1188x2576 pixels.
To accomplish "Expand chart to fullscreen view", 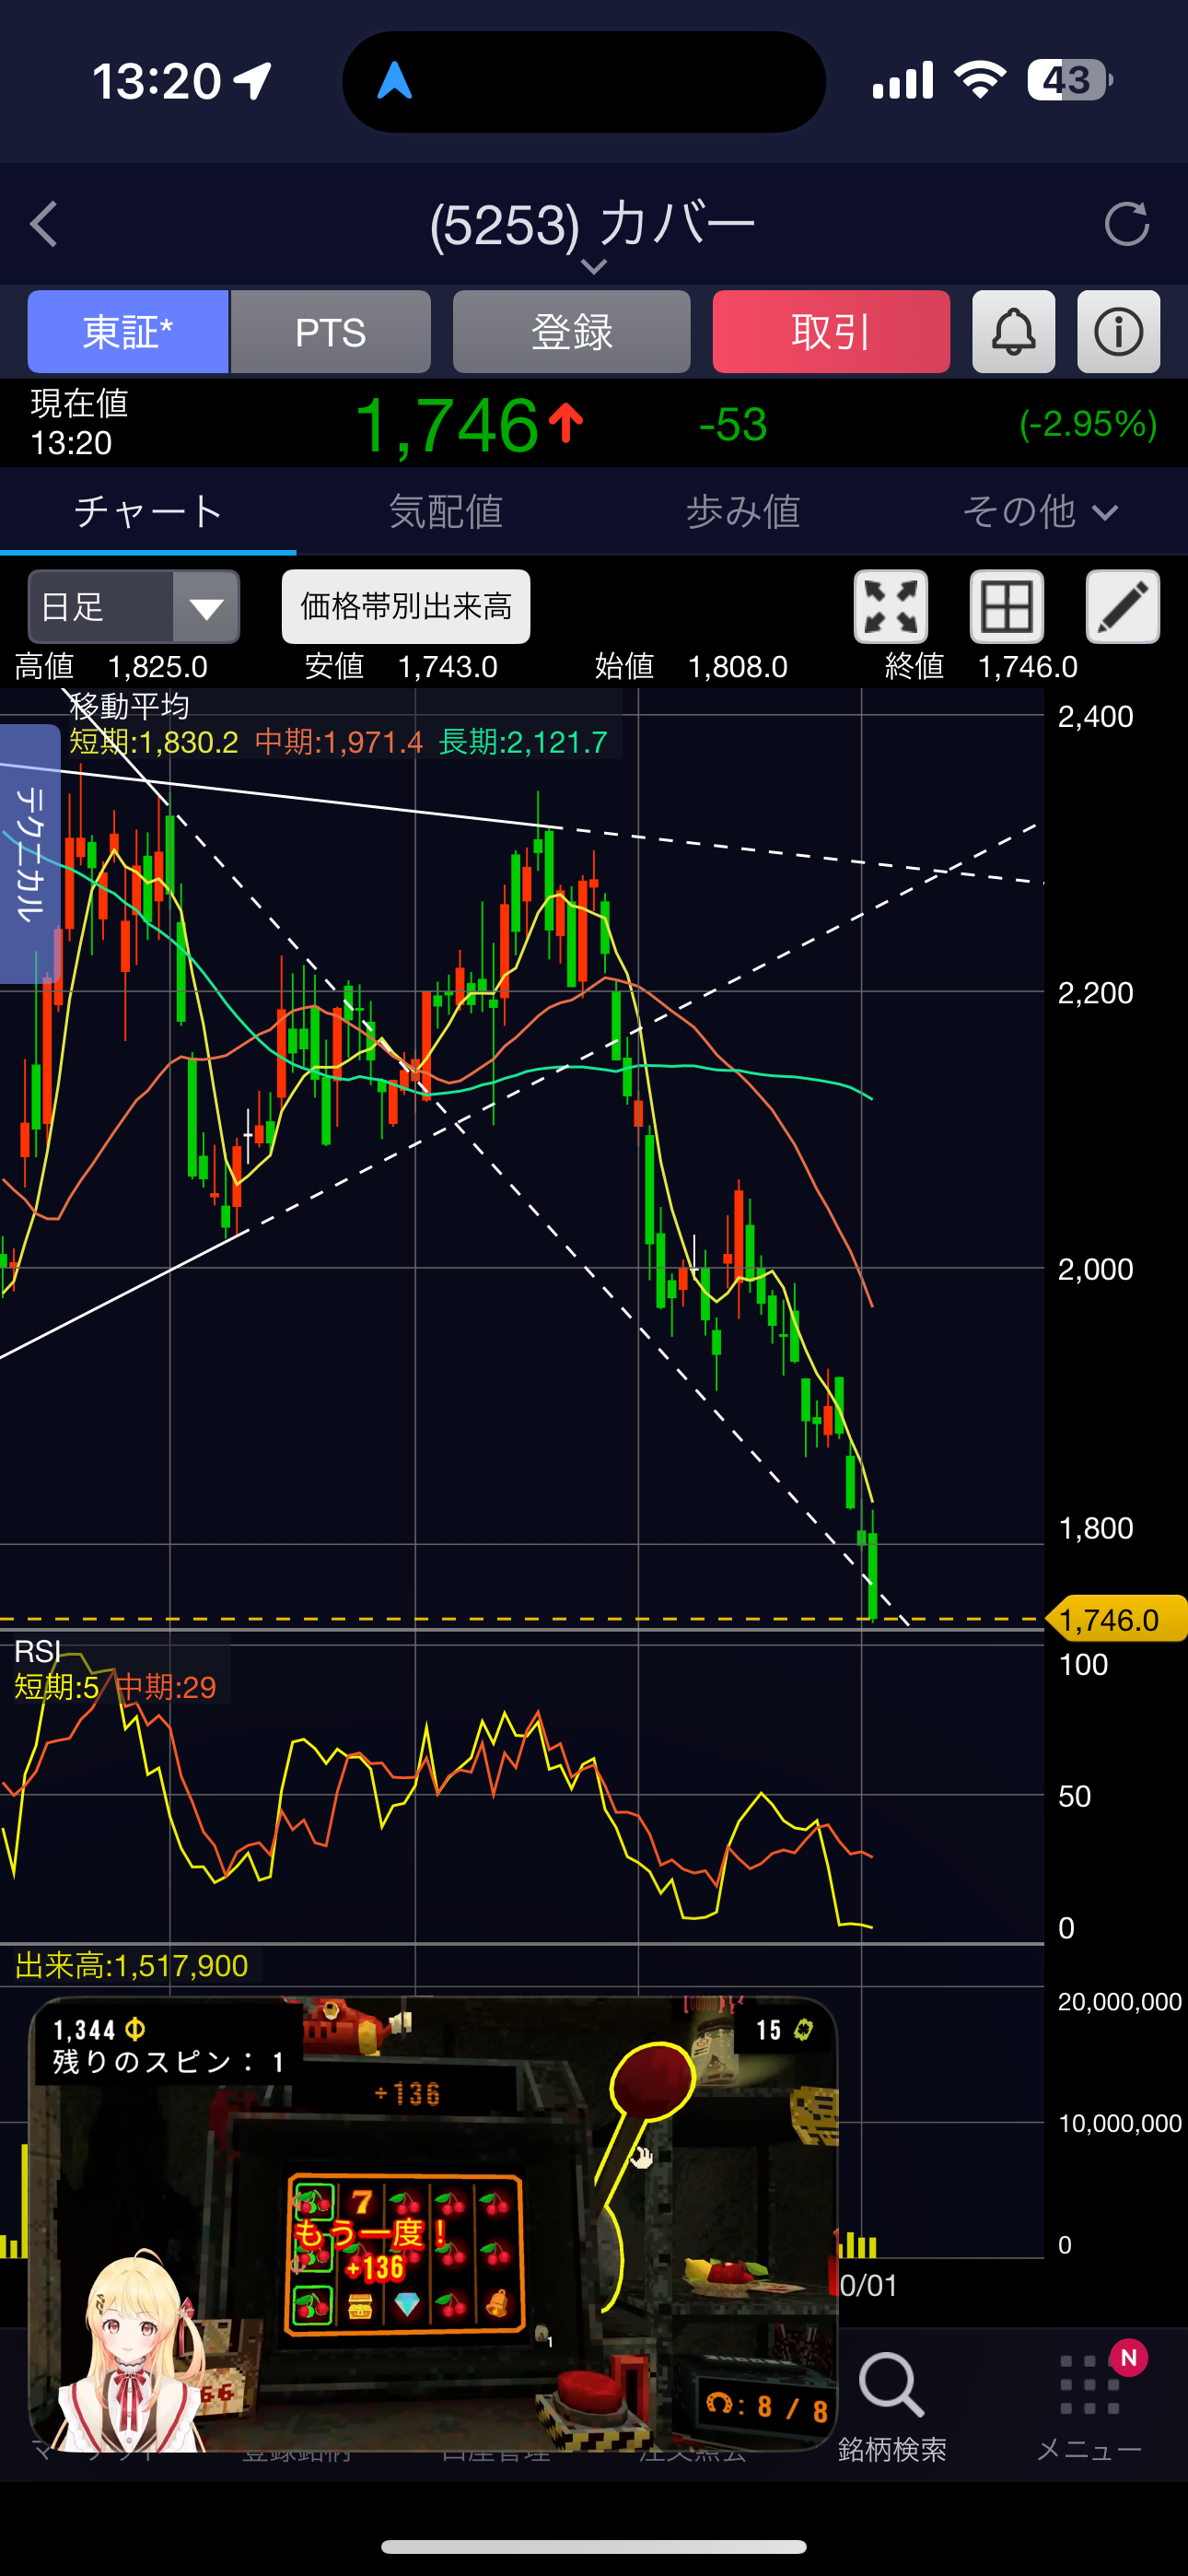I will point(890,607).
